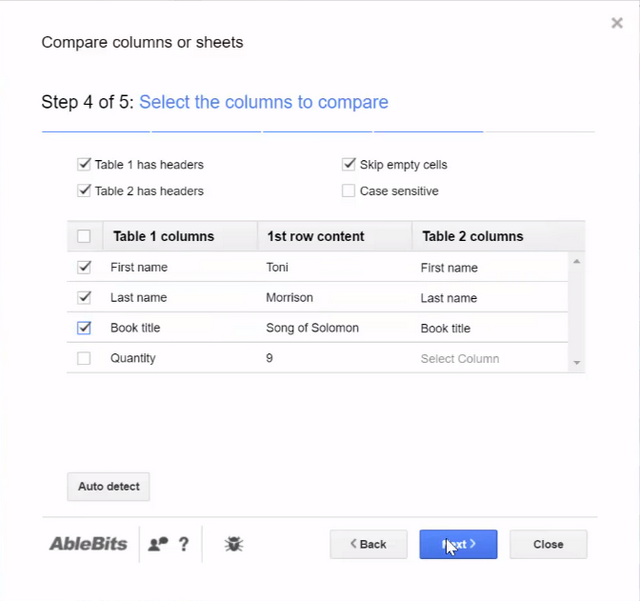The height and width of the screenshot is (601, 640).
Task: Click the Auto detect button
Action: click(109, 486)
